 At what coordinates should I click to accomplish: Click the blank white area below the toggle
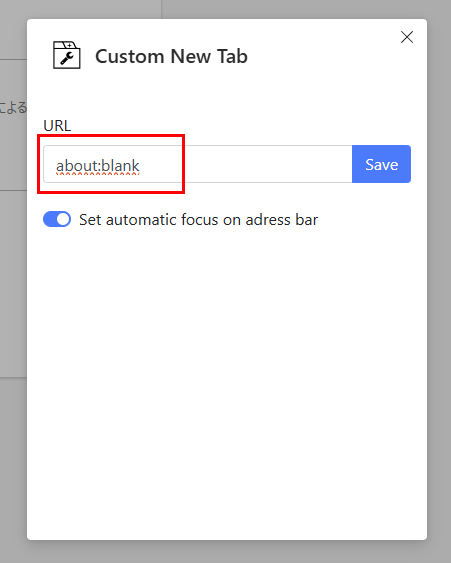tap(226, 377)
